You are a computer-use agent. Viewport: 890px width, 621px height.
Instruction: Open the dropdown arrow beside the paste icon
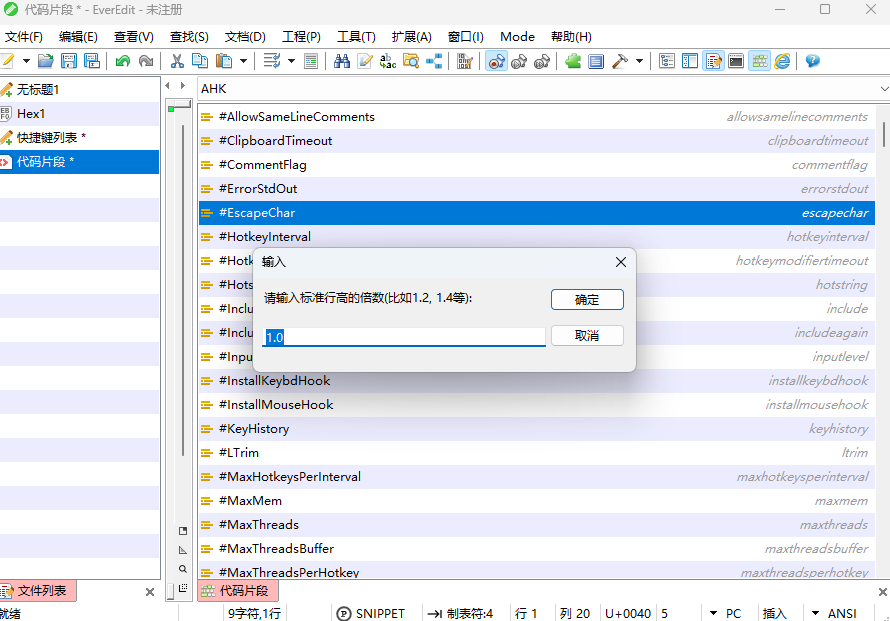point(243,61)
